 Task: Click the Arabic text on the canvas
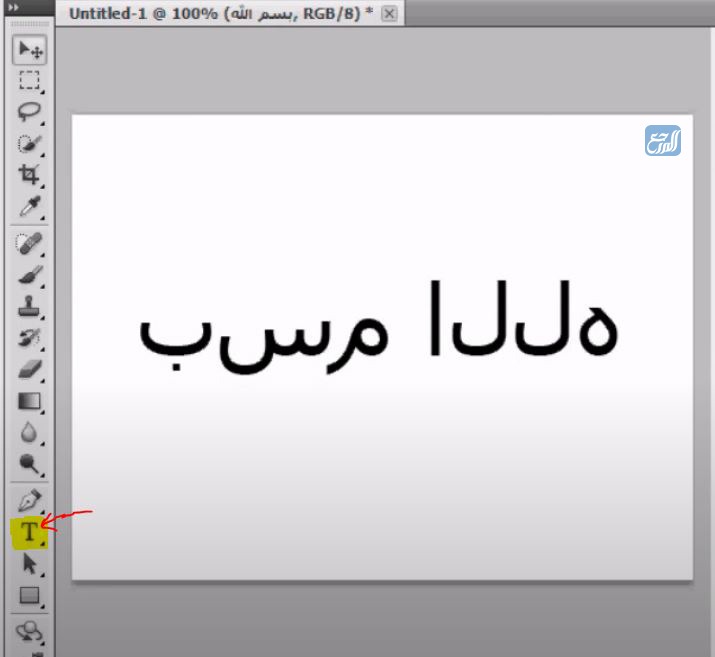click(x=378, y=326)
